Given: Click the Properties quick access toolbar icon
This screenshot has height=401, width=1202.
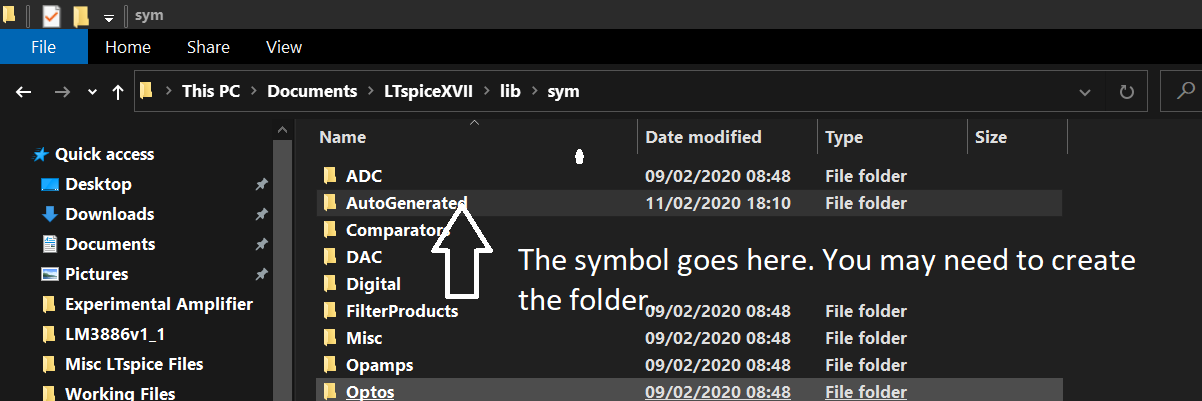Looking at the screenshot, I should 51,15.
